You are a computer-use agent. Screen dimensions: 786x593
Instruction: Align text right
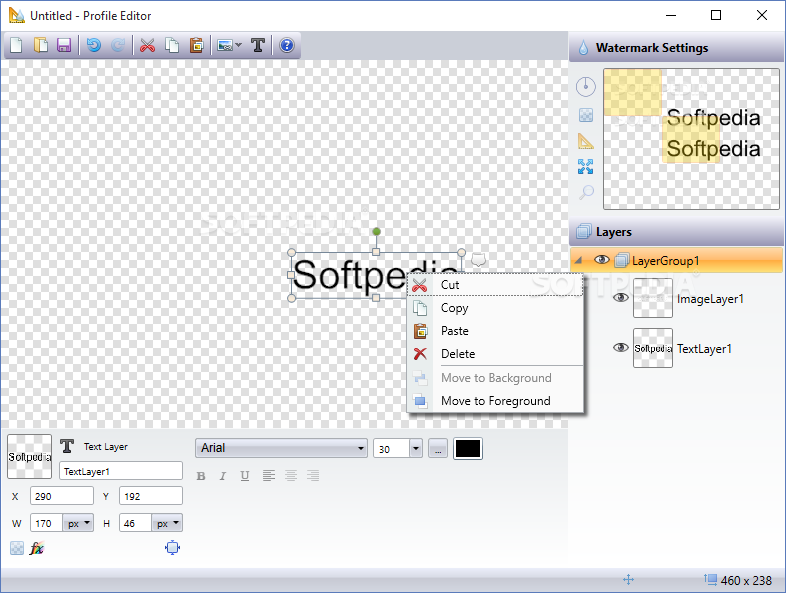(313, 475)
